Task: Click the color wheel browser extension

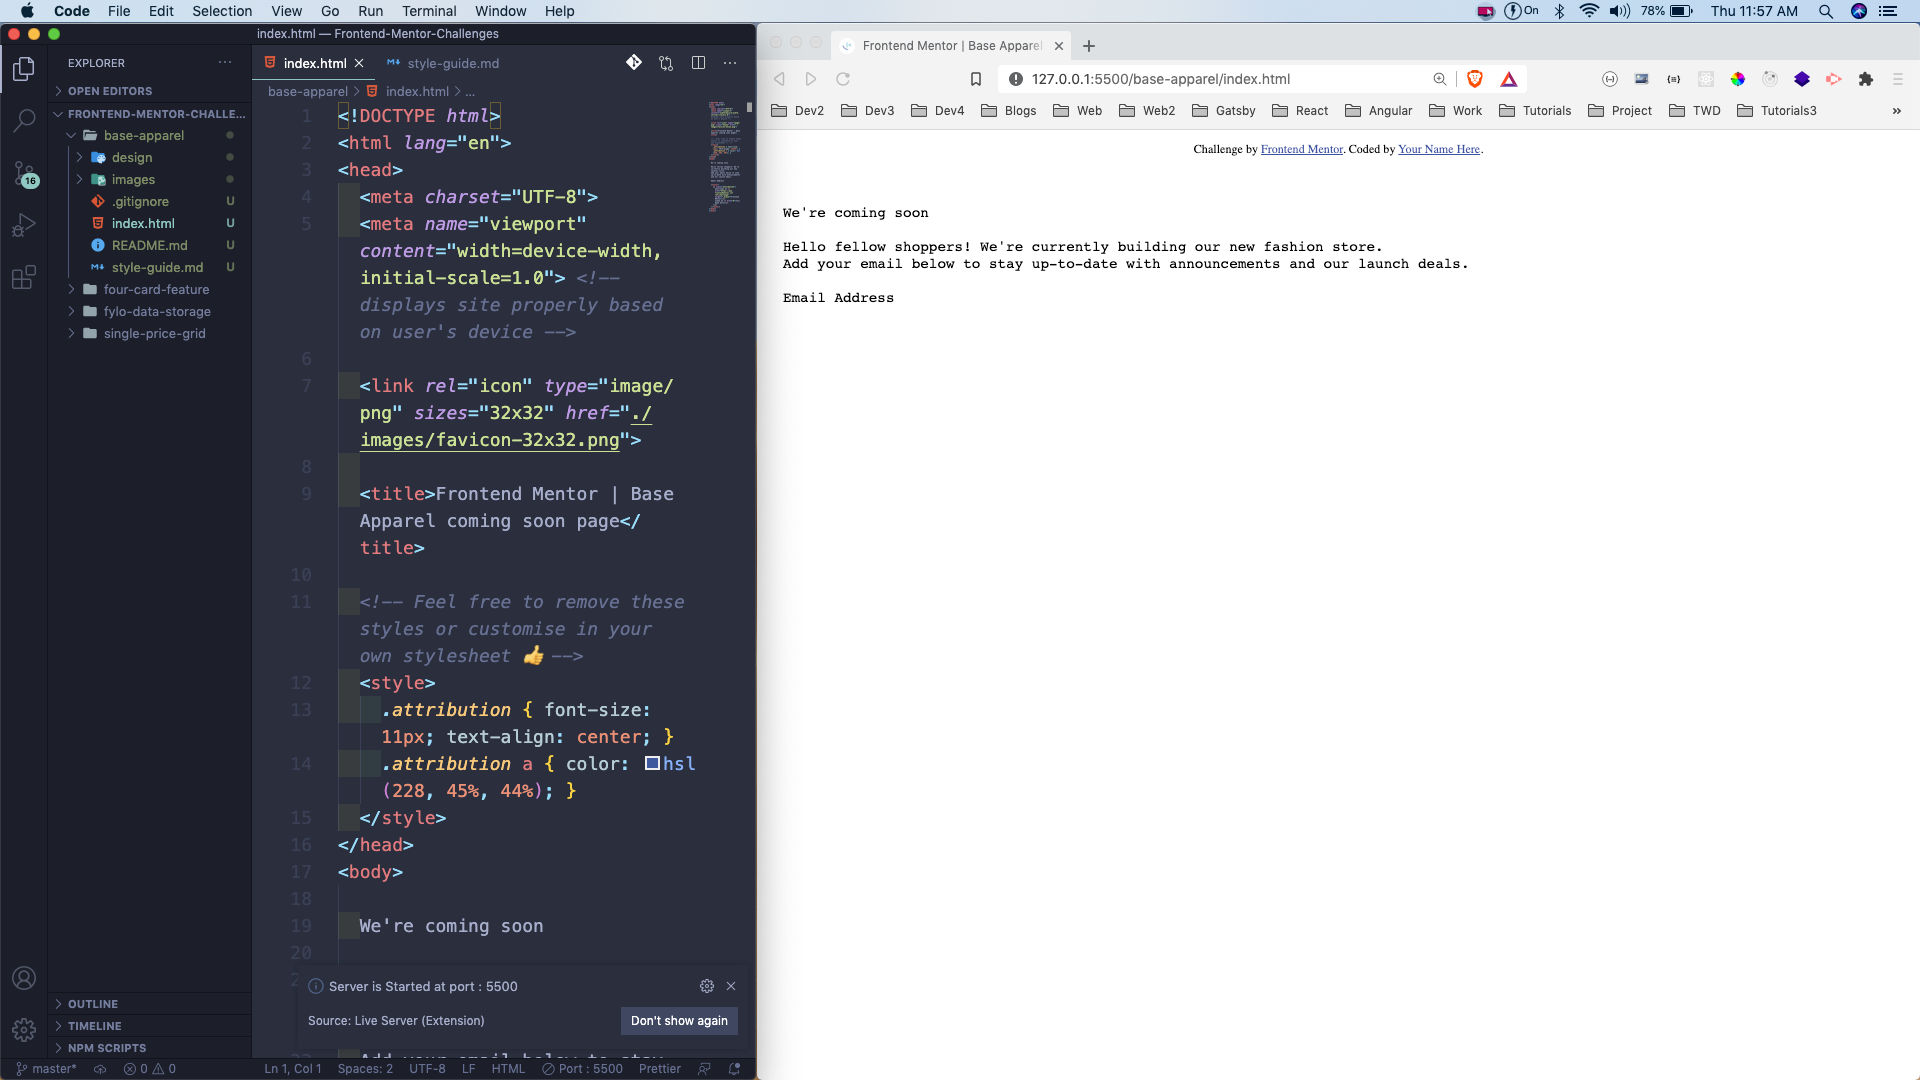Action: pyautogui.click(x=1738, y=79)
